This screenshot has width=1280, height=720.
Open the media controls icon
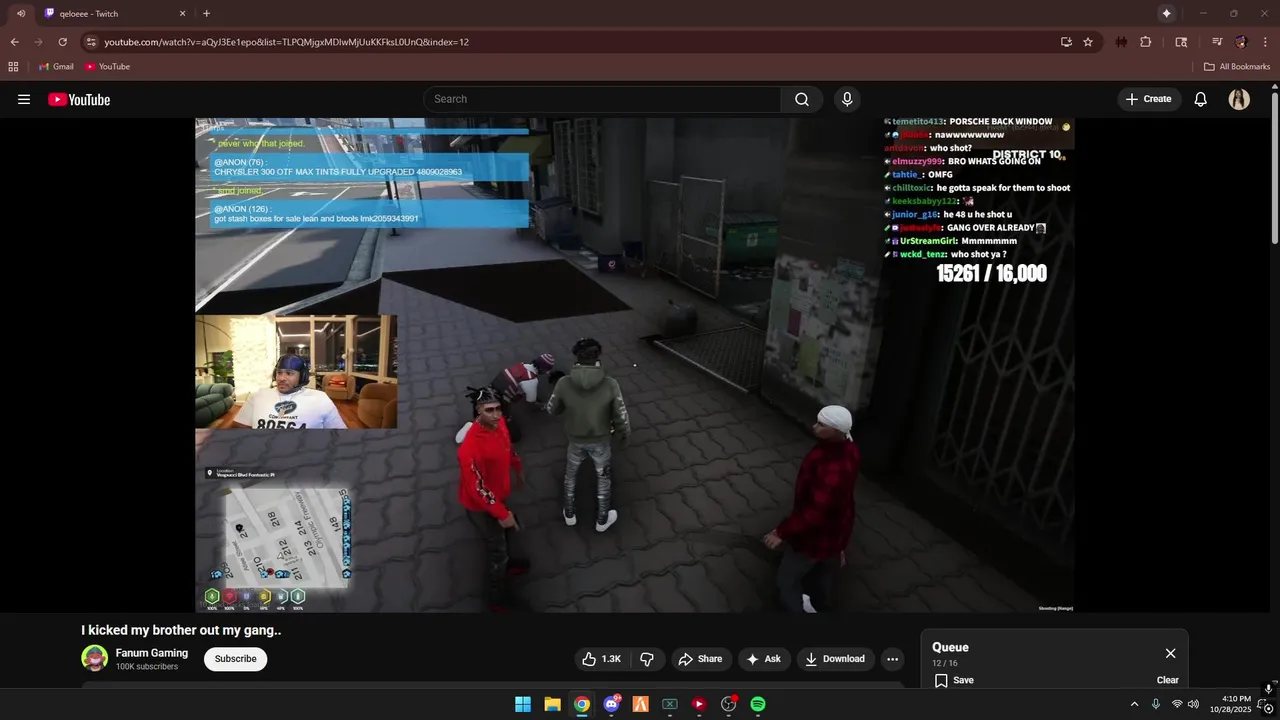1217,42
